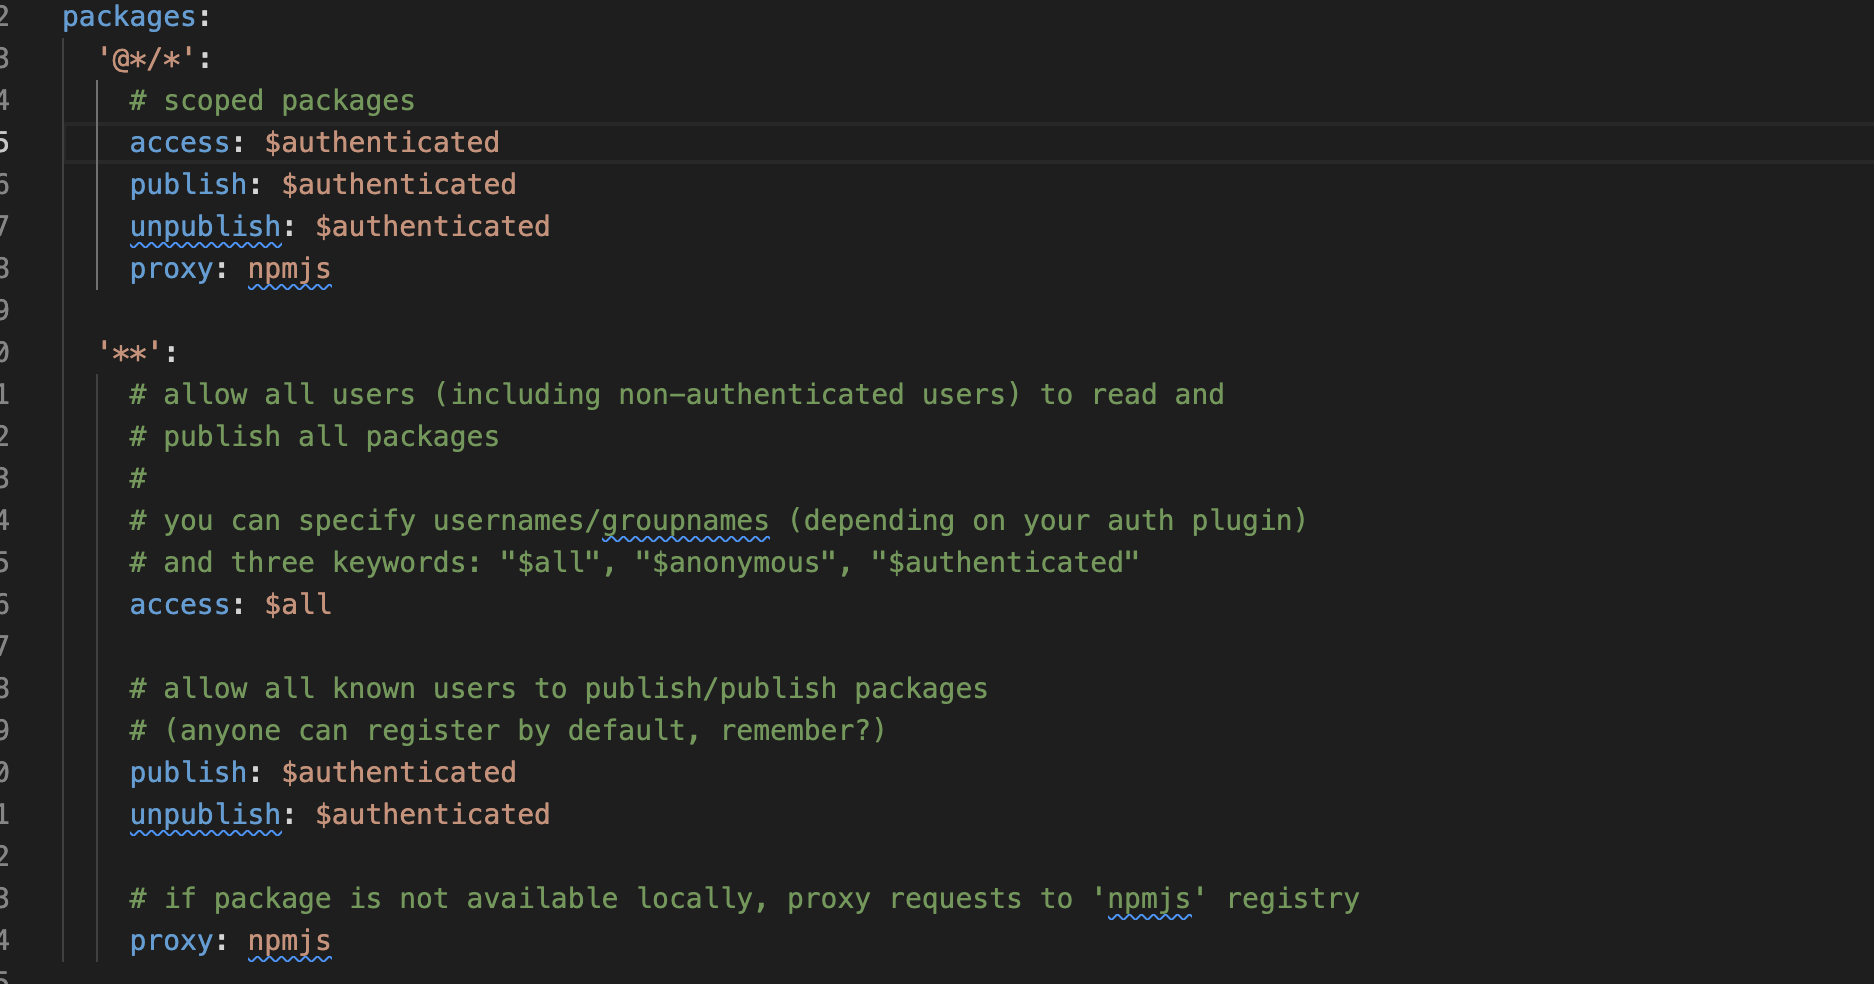Click 'publish' key in the '**' block

tap(188, 773)
